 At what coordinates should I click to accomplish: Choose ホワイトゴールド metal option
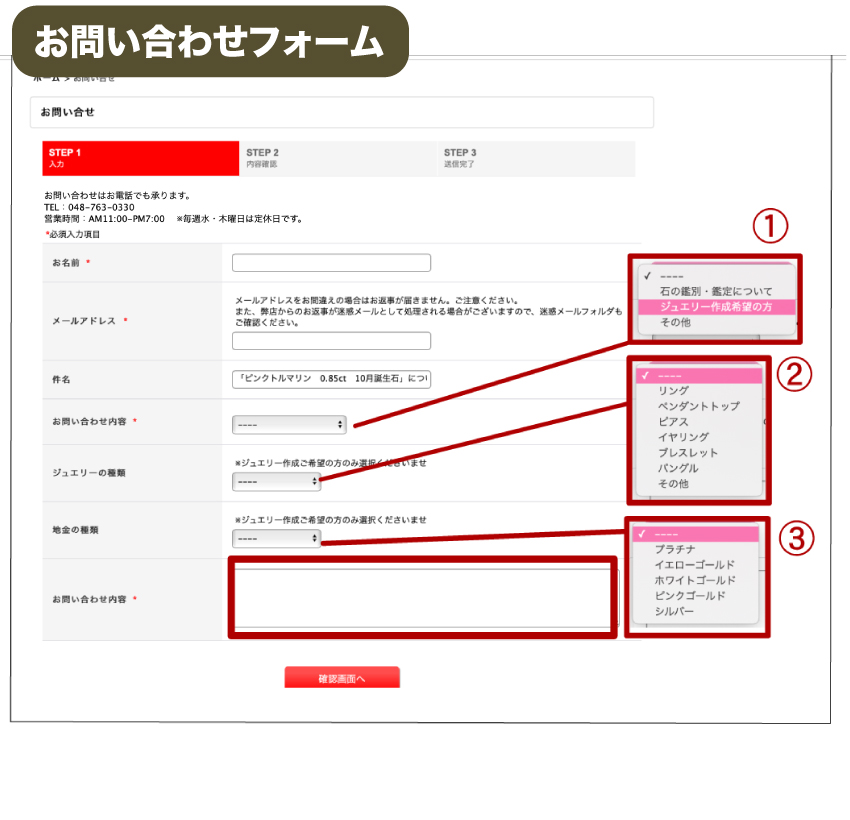(696, 580)
